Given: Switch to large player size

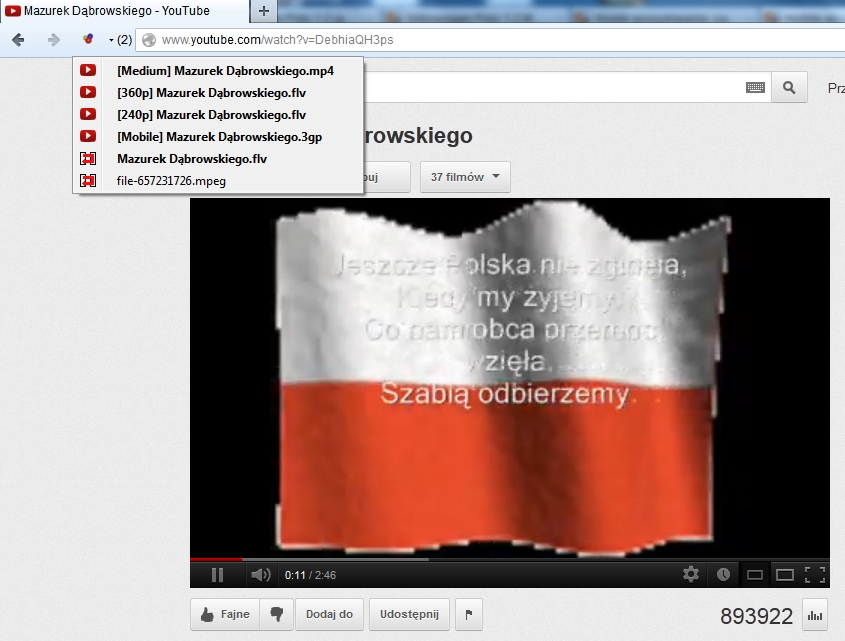Looking at the screenshot, I should pyautogui.click(x=785, y=574).
